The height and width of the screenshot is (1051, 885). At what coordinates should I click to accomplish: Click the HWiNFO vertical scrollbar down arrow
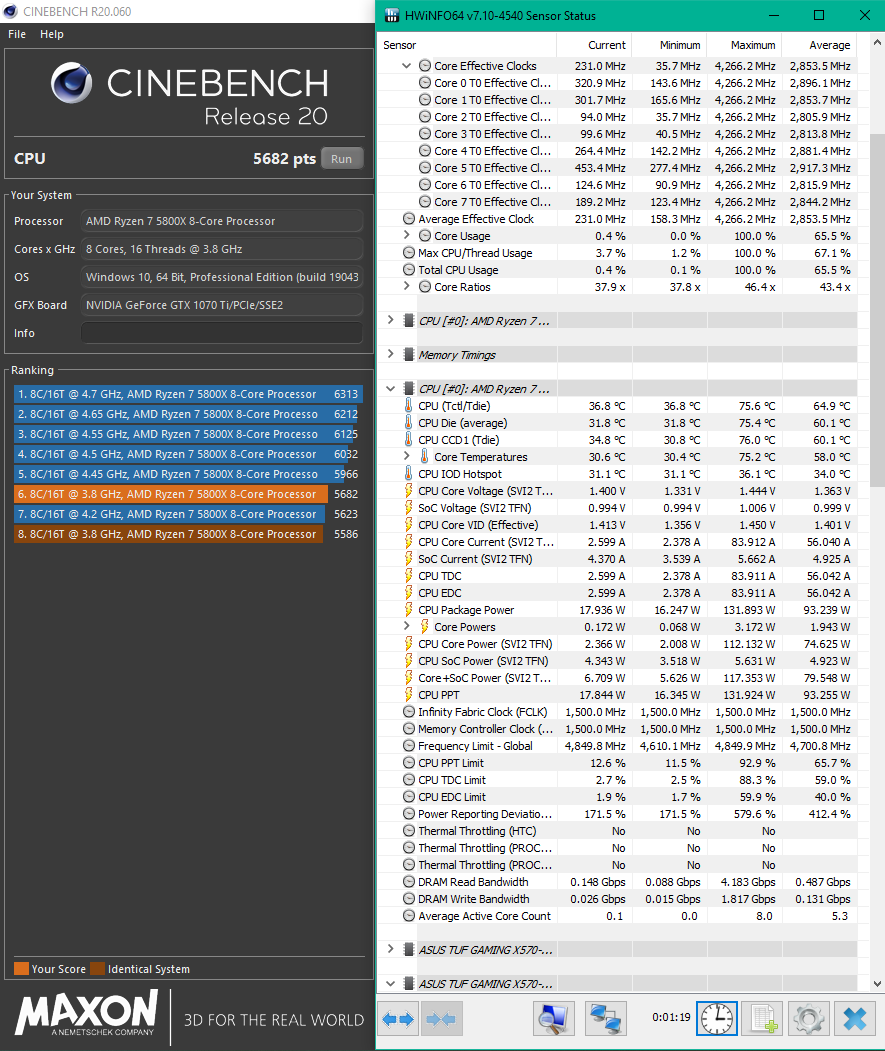click(878, 983)
